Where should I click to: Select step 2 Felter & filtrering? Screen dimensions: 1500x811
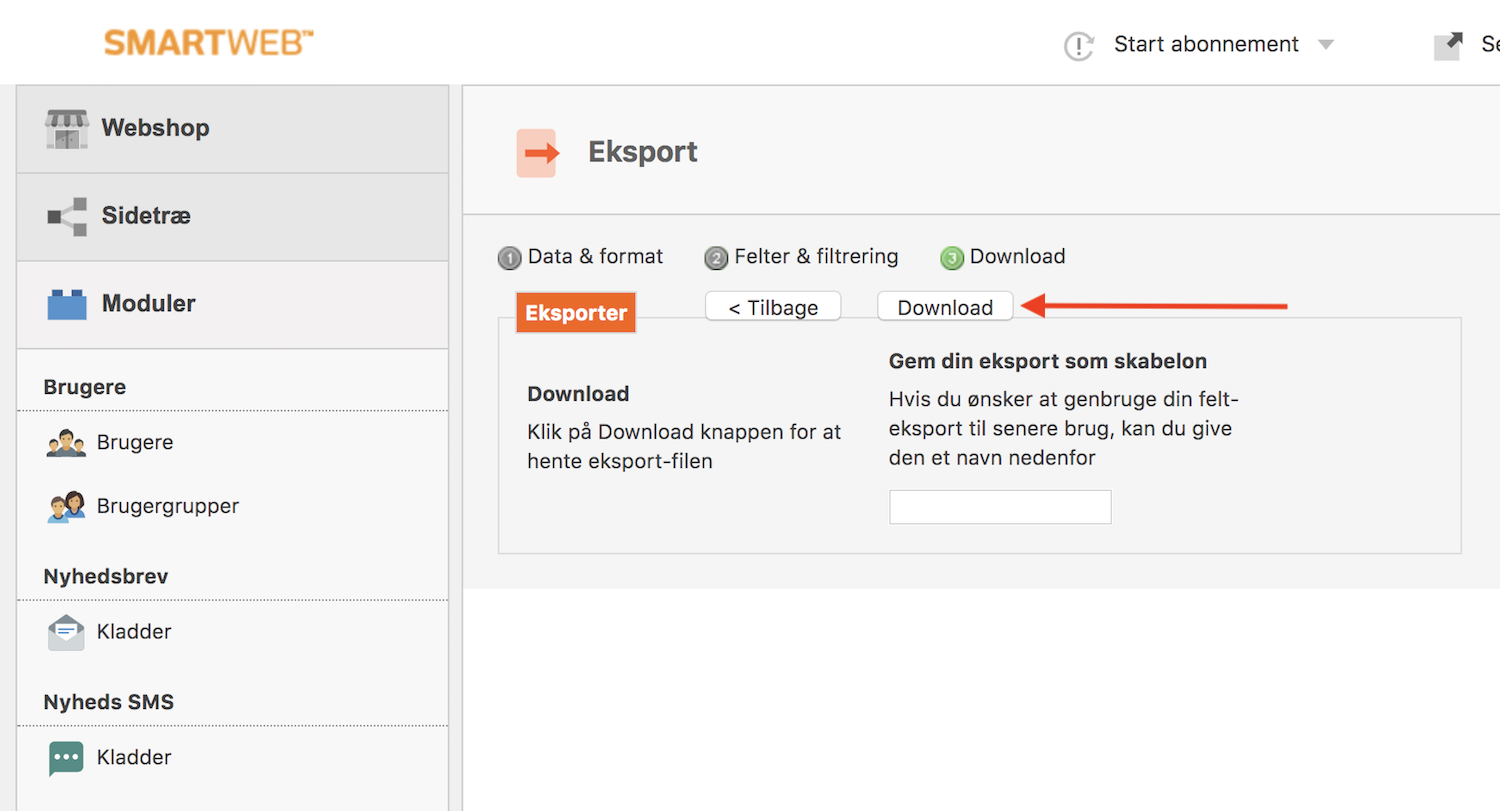[802, 256]
